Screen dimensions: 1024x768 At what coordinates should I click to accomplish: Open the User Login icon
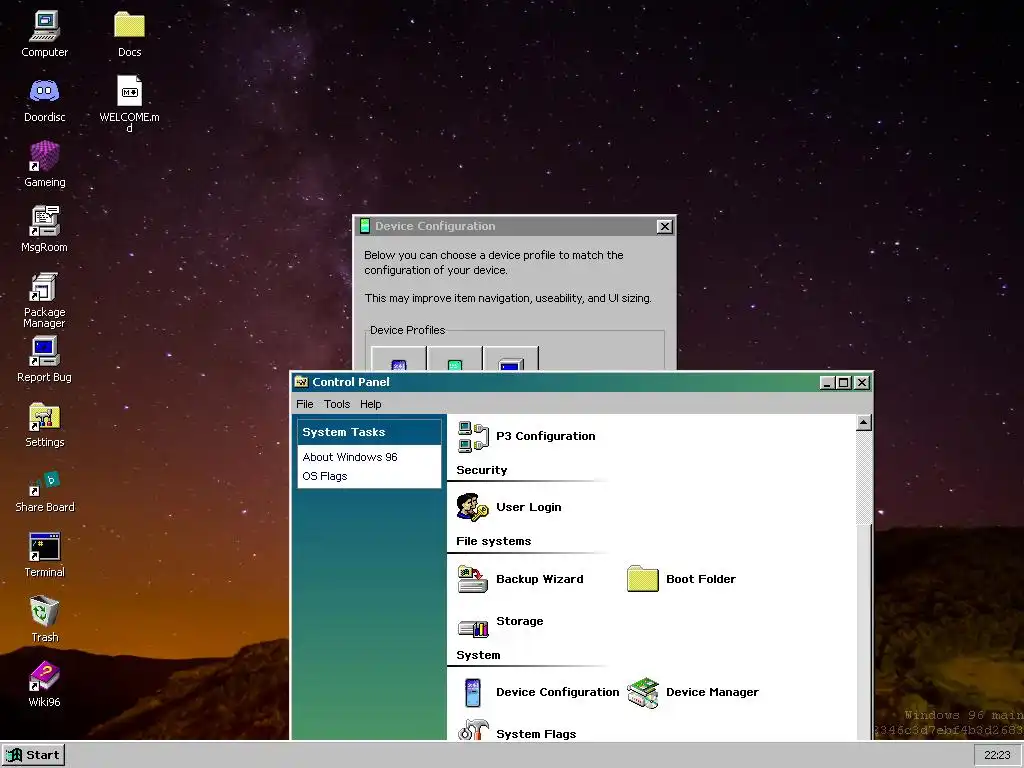473,507
